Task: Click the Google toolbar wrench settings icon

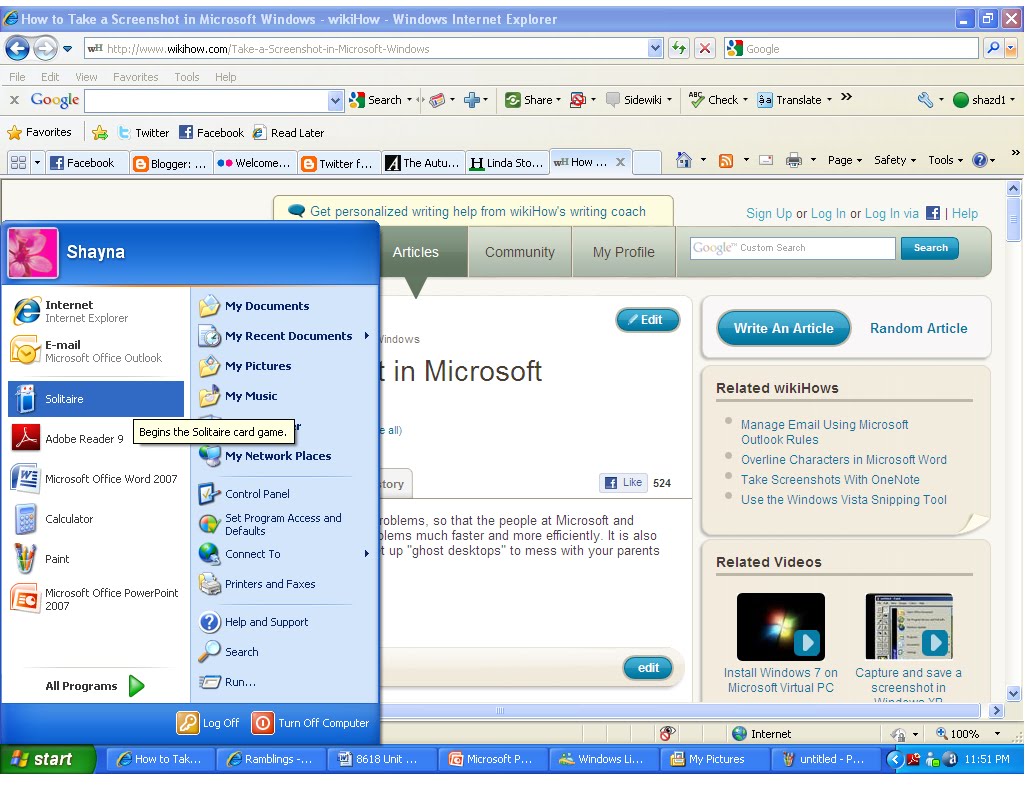Action: pyautogui.click(x=925, y=100)
